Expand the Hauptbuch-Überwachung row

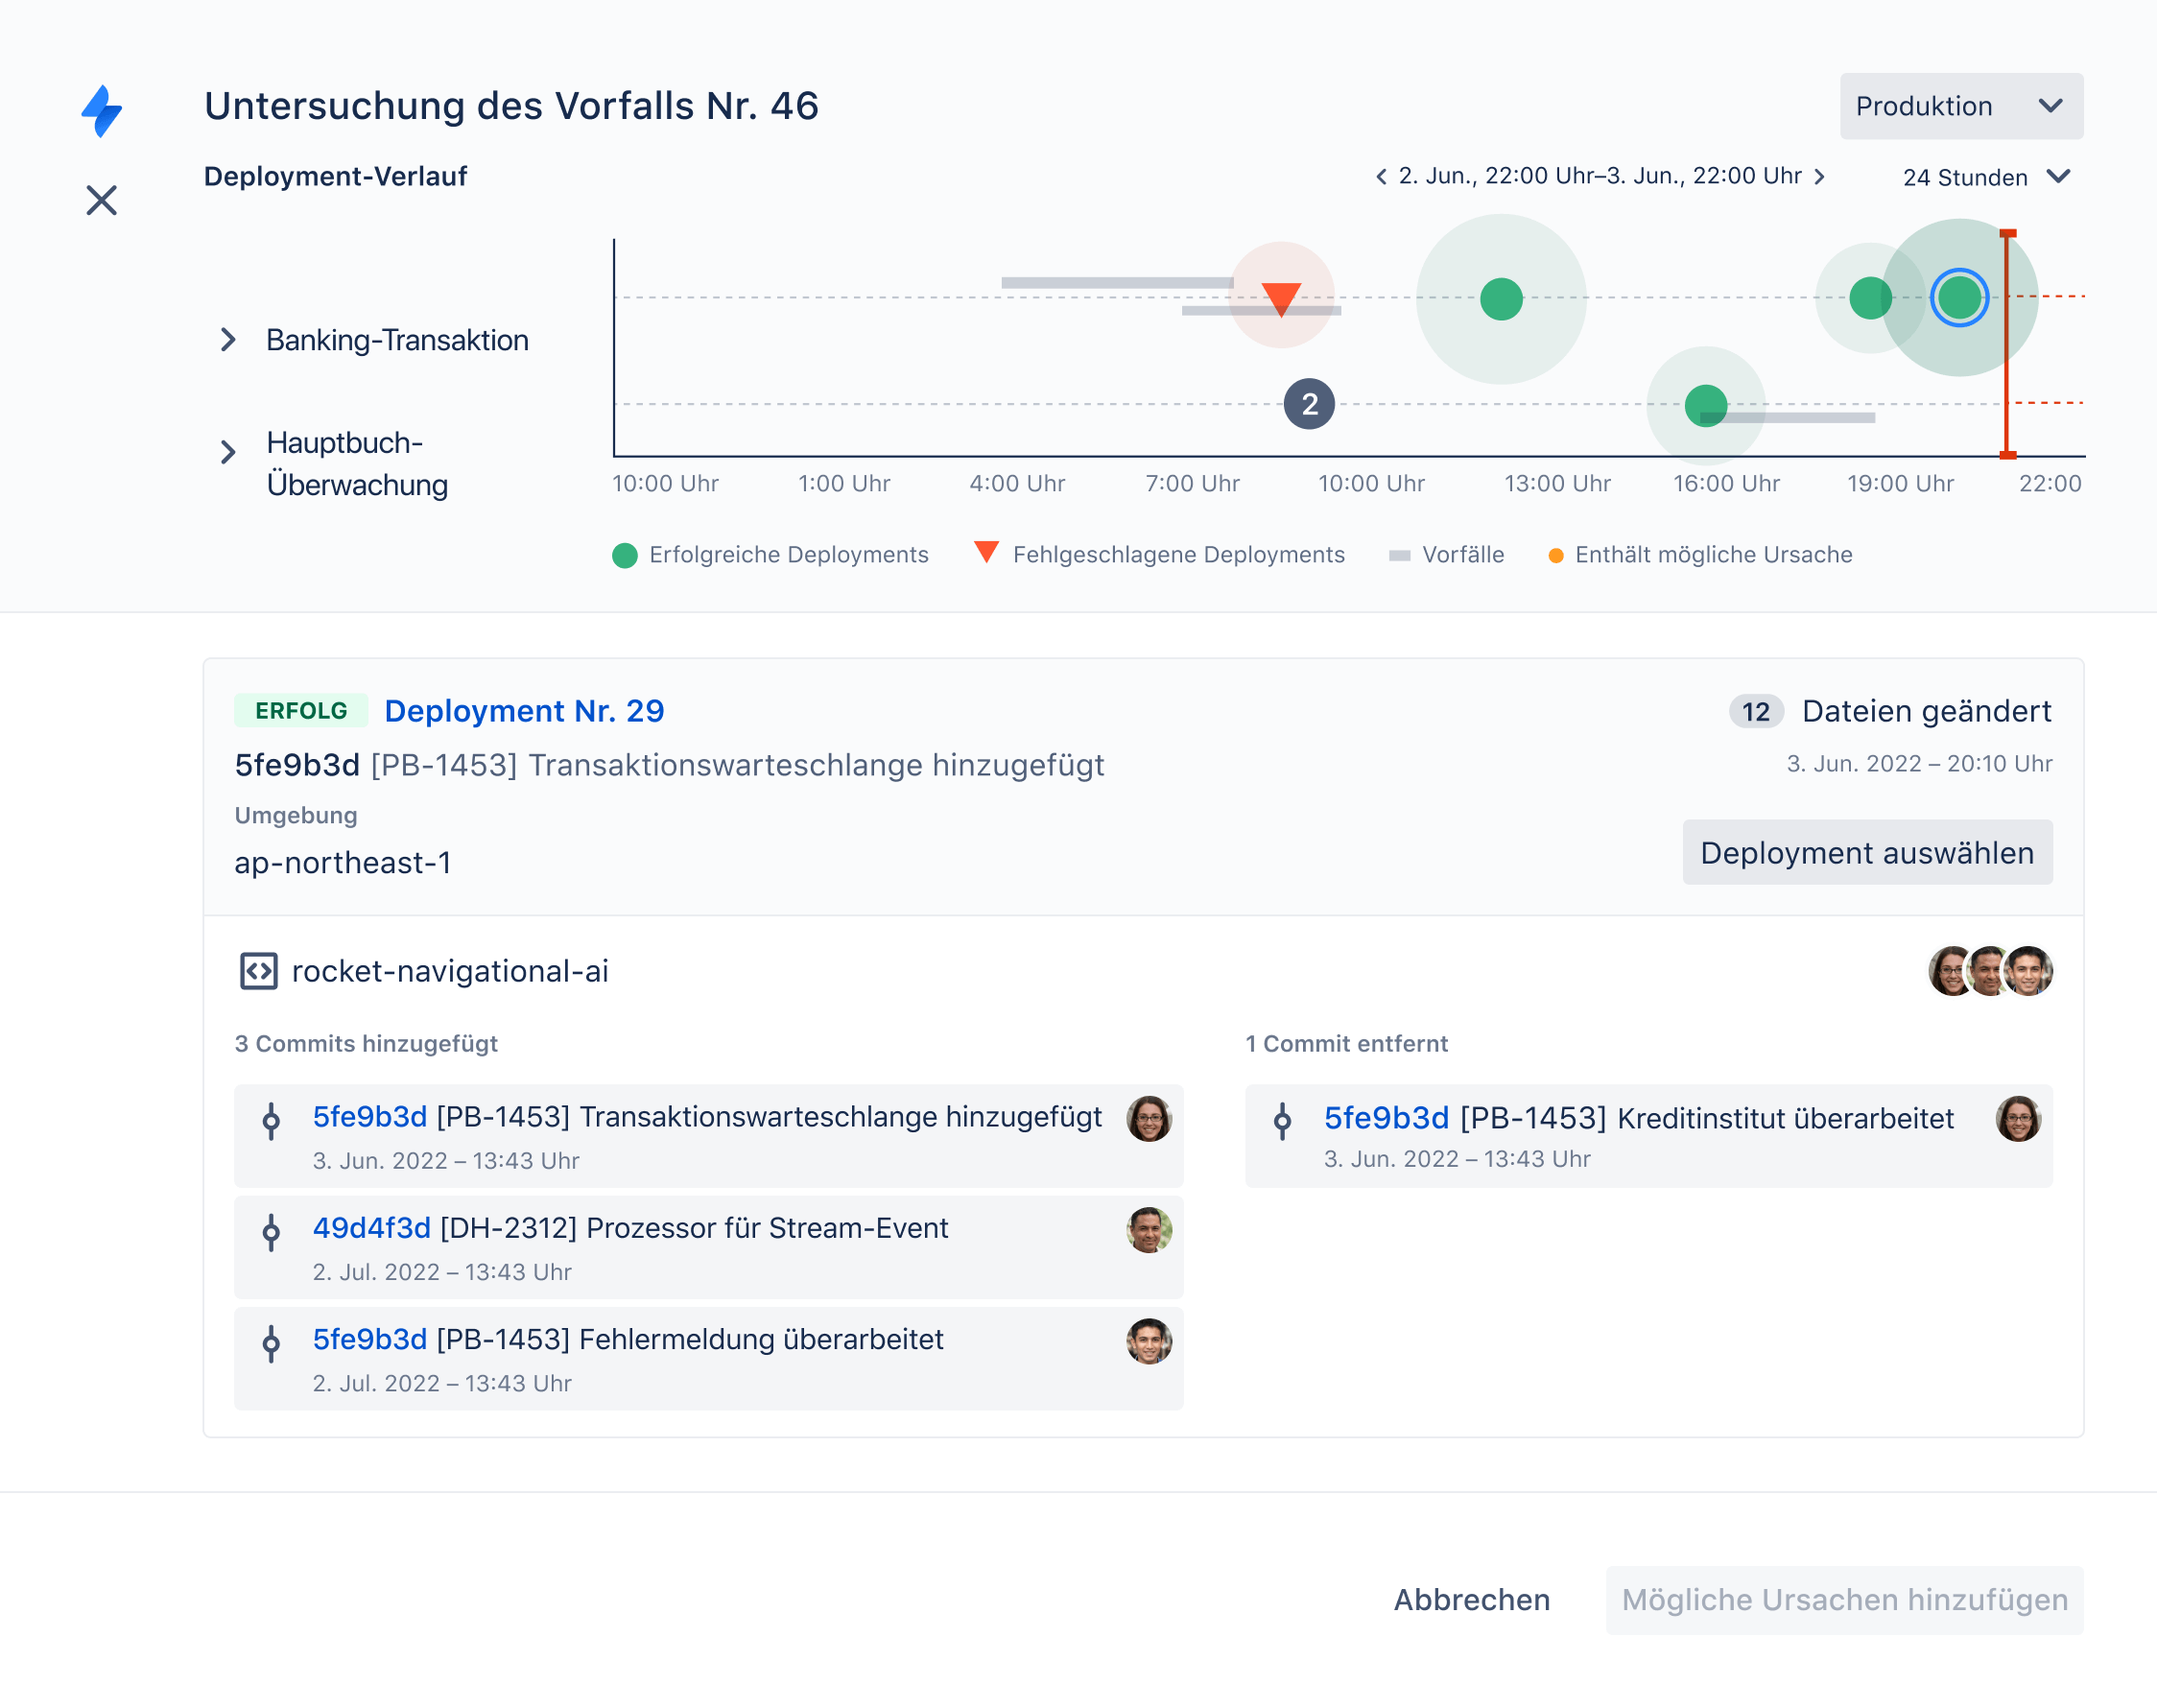click(x=228, y=452)
